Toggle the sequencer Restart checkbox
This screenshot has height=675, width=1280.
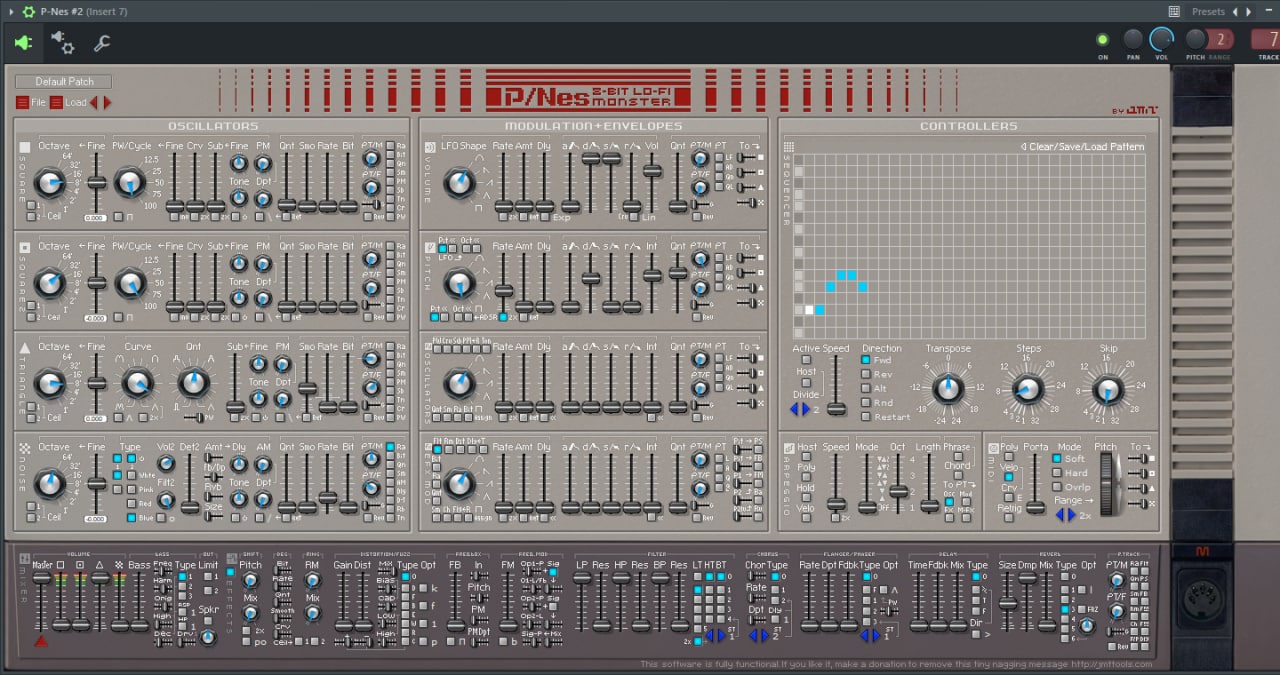point(866,416)
